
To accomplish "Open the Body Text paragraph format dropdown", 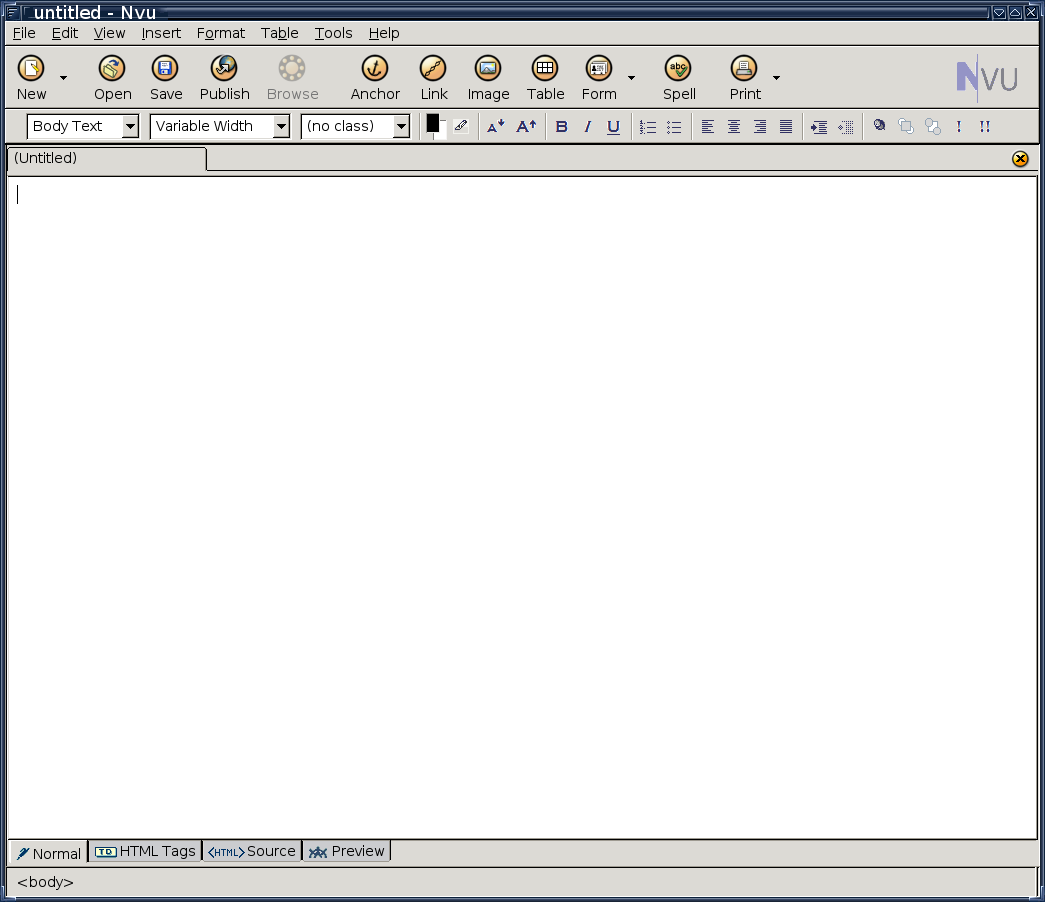I will [x=83, y=126].
